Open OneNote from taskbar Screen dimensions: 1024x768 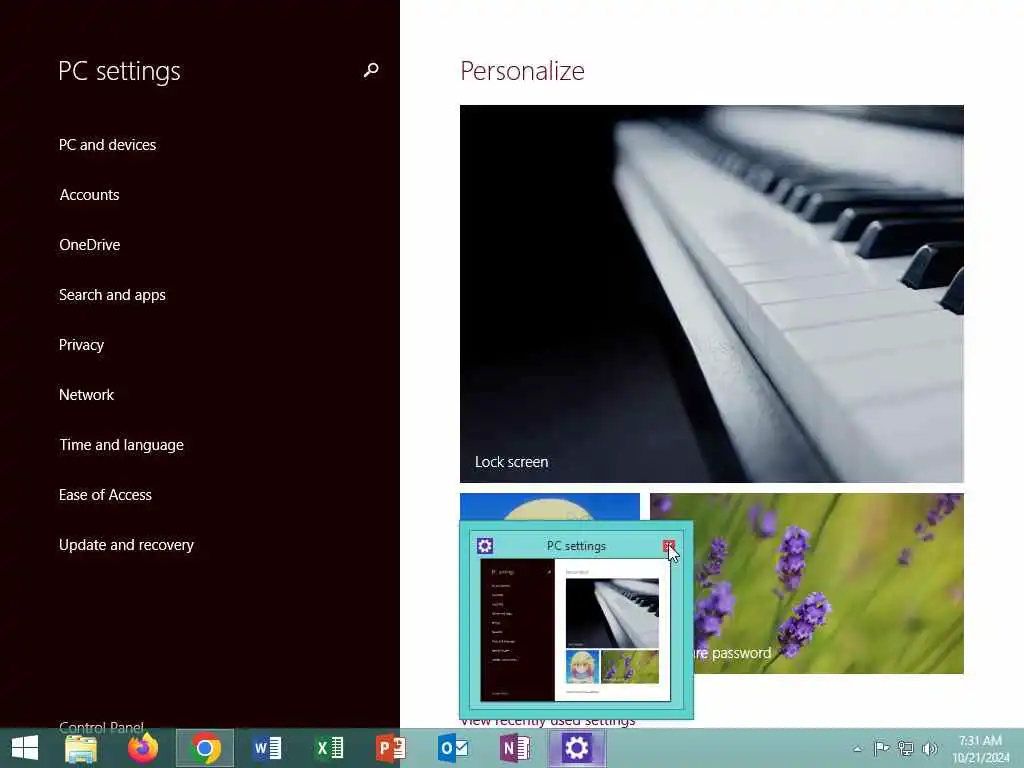[515, 748]
